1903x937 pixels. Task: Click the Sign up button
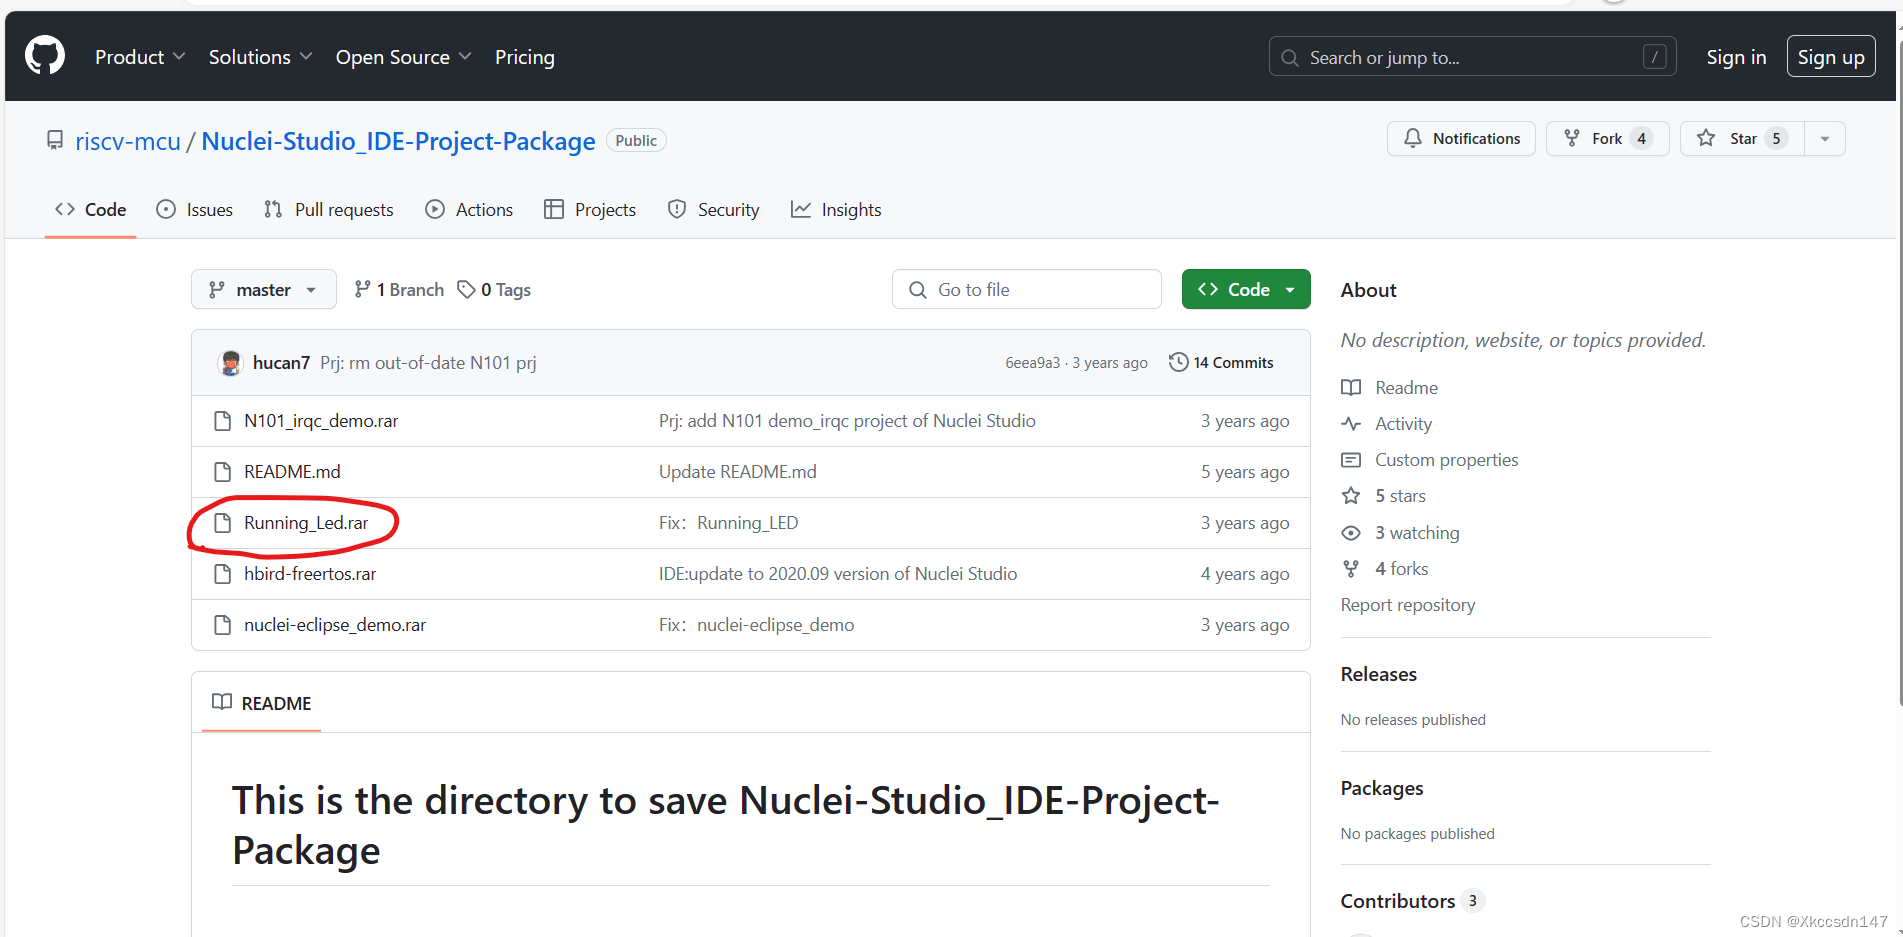coord(1830,57)
